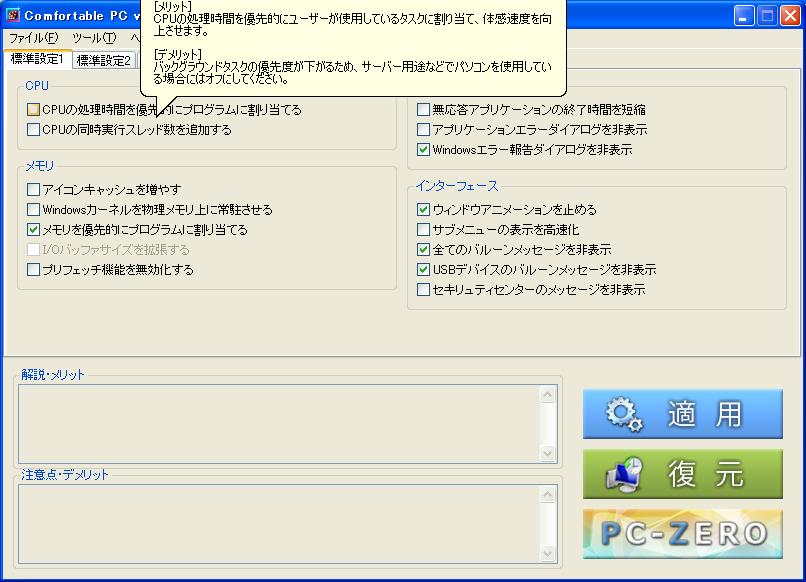
Task: Click up arrow of 注意点・デメリット scrollbar
Action: point(548,495)
